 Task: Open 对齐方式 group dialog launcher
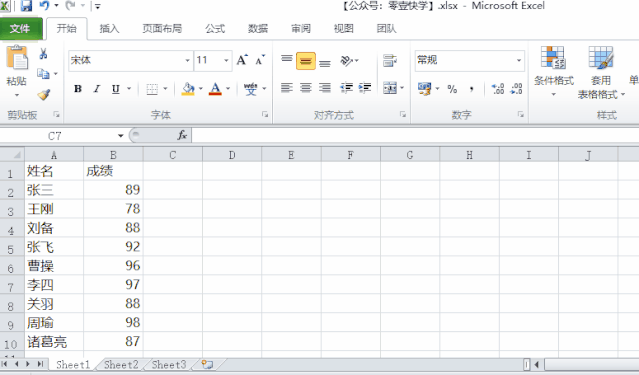click(x=403, y=115)
